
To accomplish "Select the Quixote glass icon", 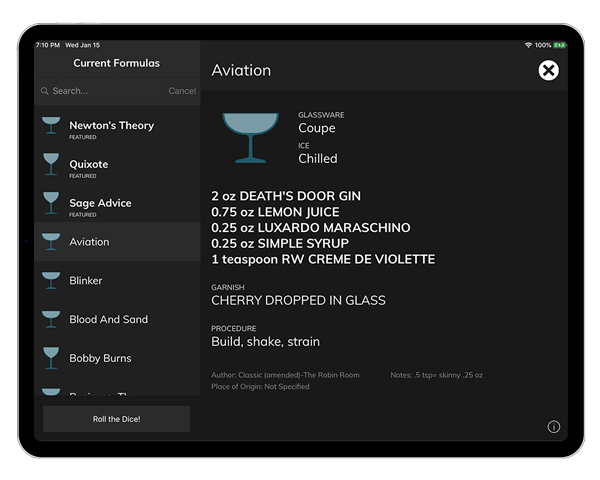I will pos(51,164).
